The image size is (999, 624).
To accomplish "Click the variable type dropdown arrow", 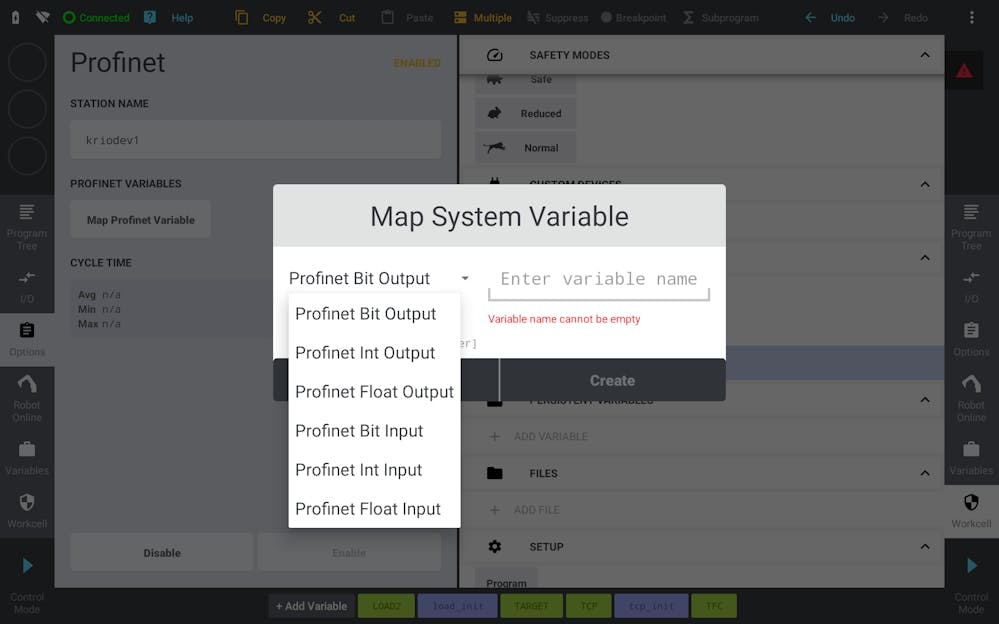I will tap(465, 279).
